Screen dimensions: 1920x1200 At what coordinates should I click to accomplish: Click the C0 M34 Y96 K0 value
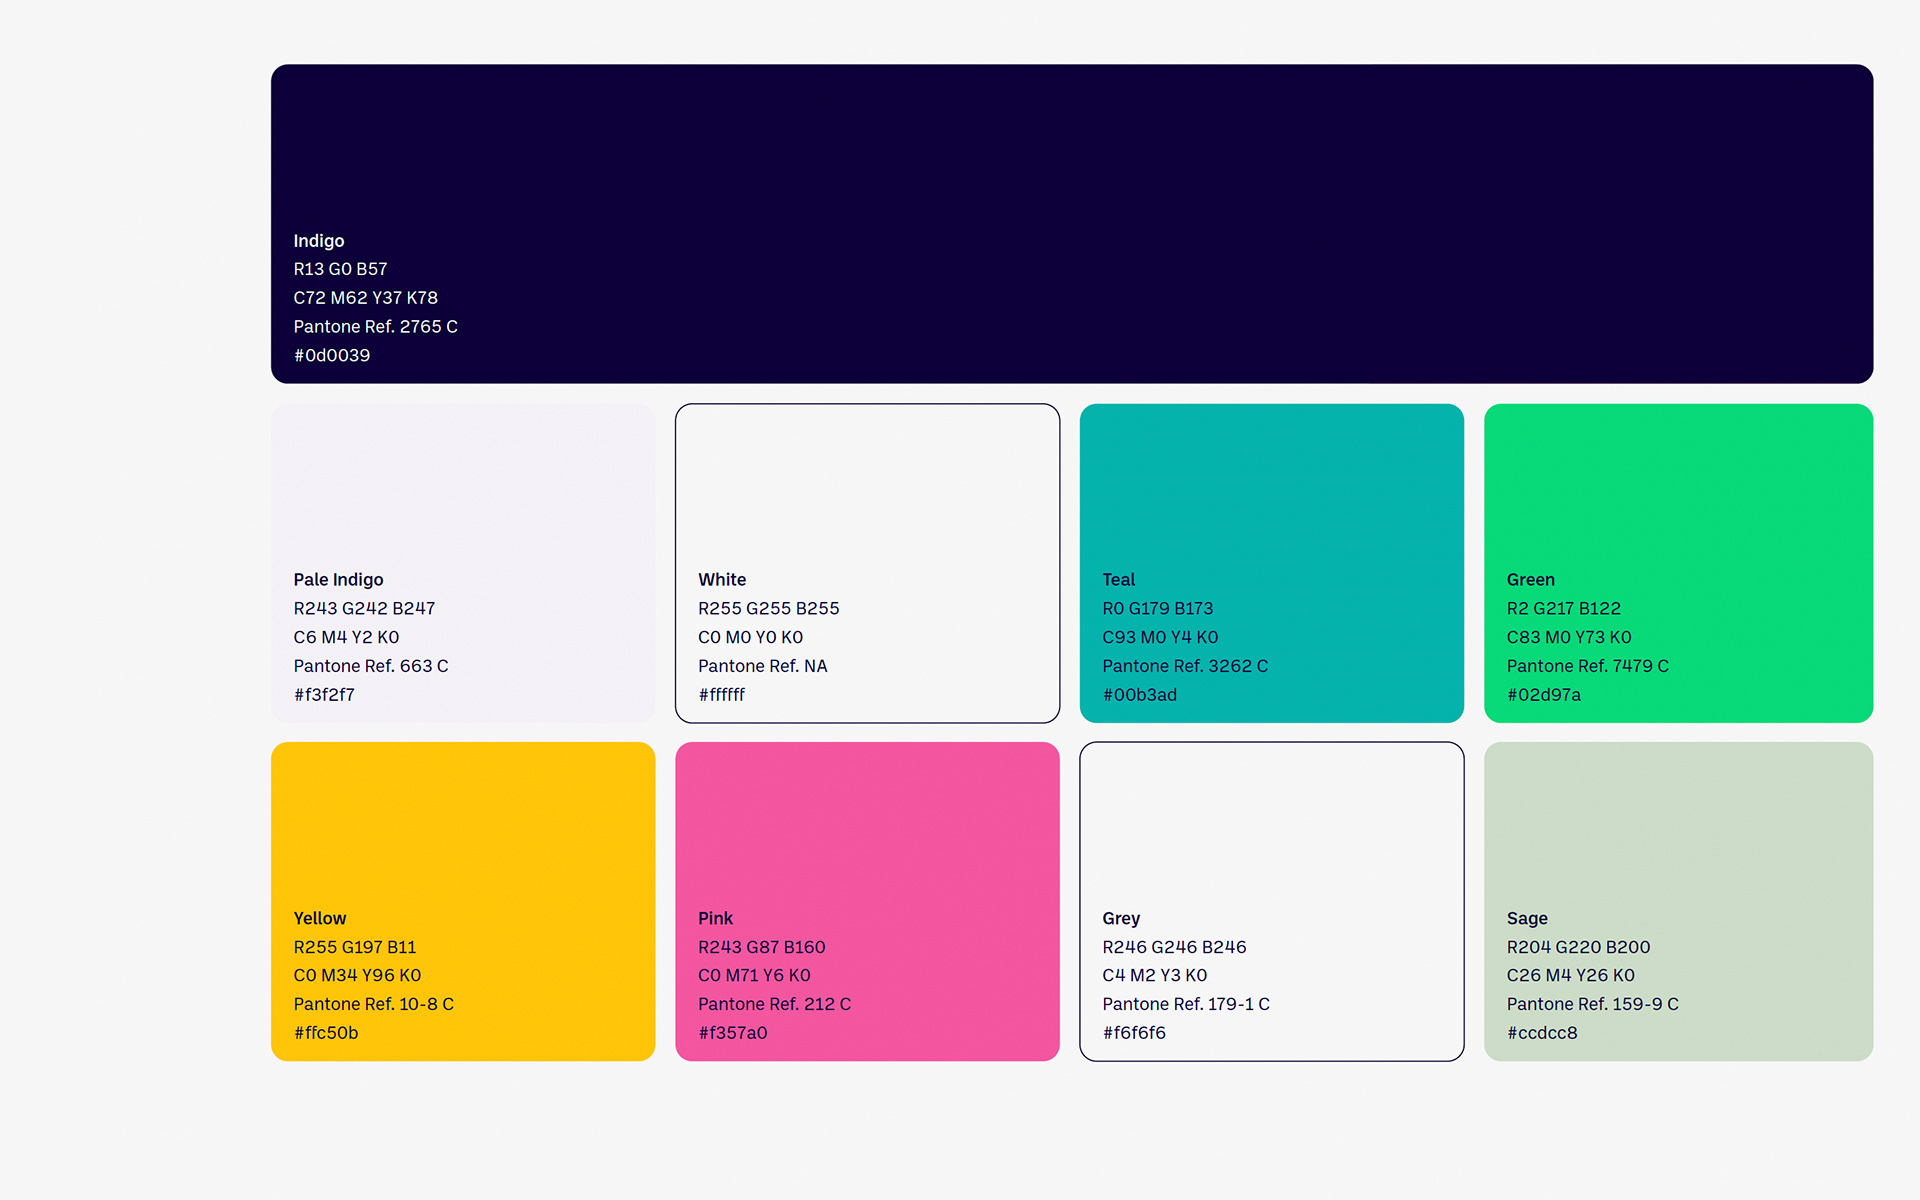tap(357, 975)
